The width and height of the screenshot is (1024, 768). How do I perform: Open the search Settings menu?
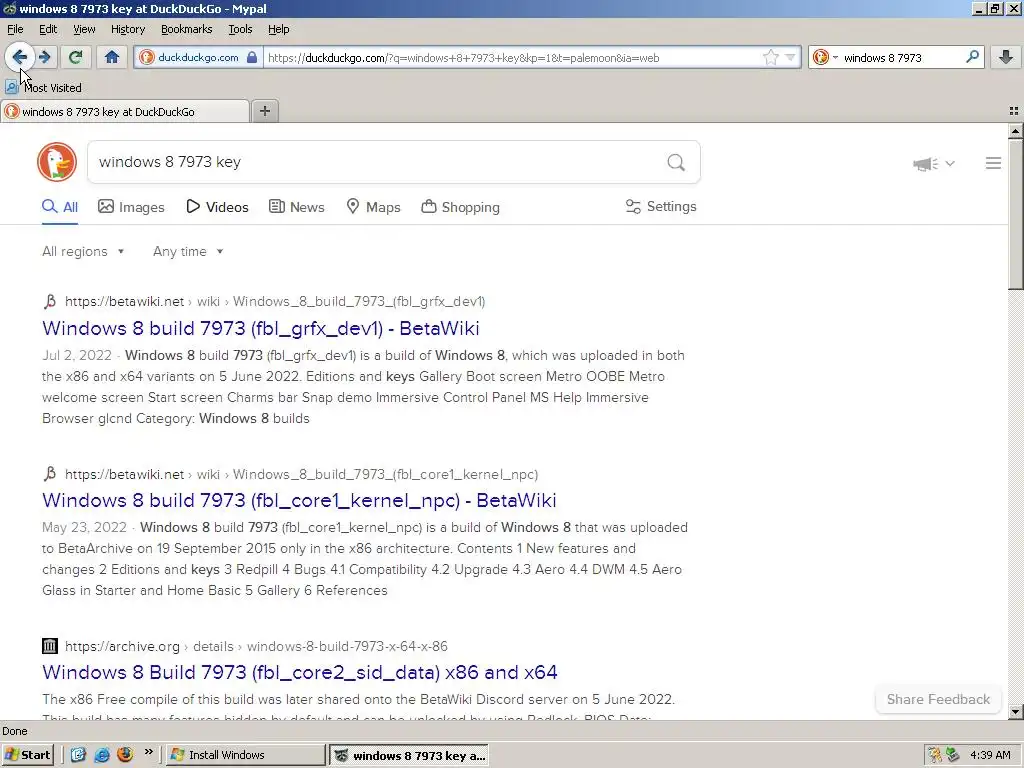[x=661, y=206]
